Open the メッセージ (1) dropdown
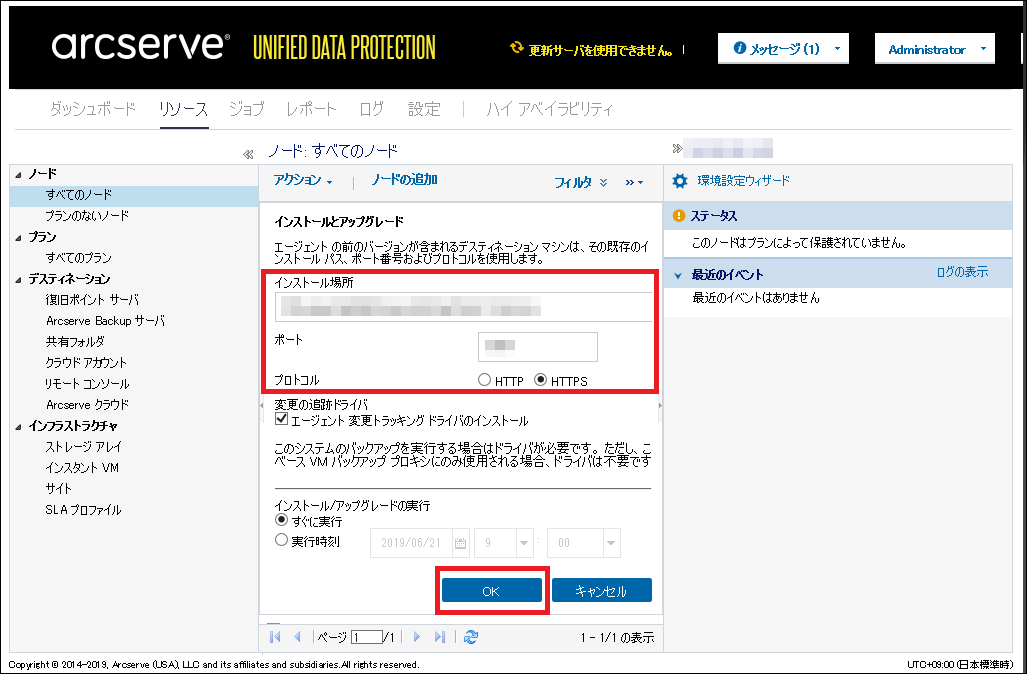 coord(783,48)
